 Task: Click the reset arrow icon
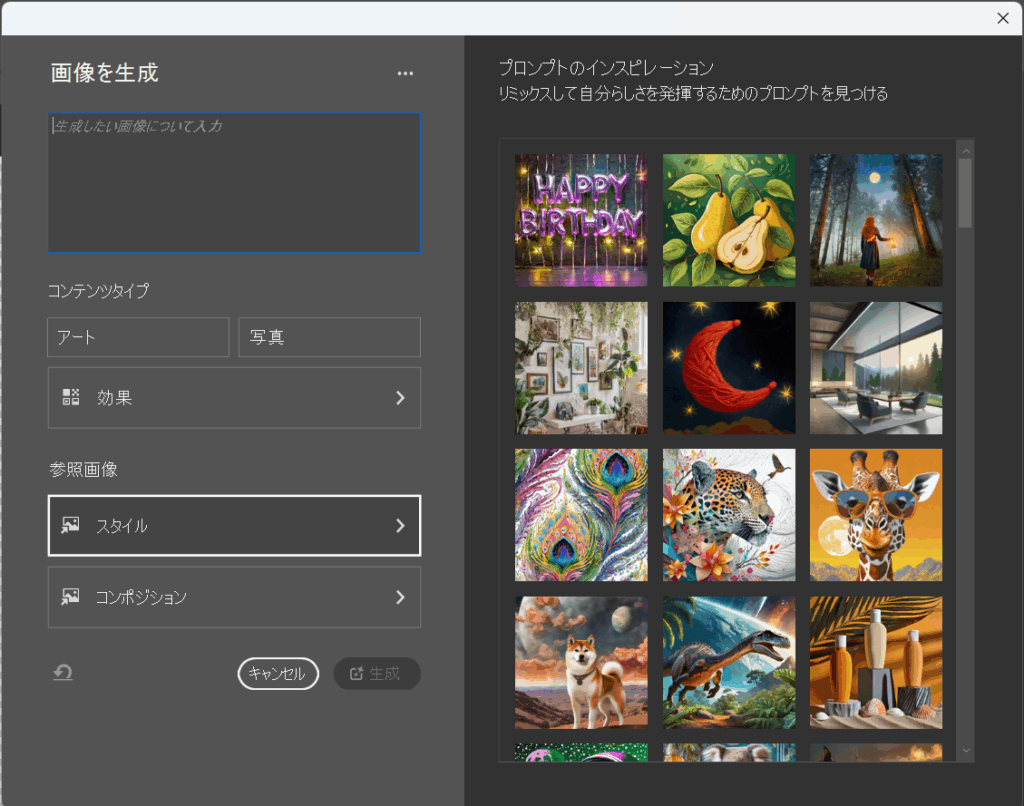[x=63, y=673]
